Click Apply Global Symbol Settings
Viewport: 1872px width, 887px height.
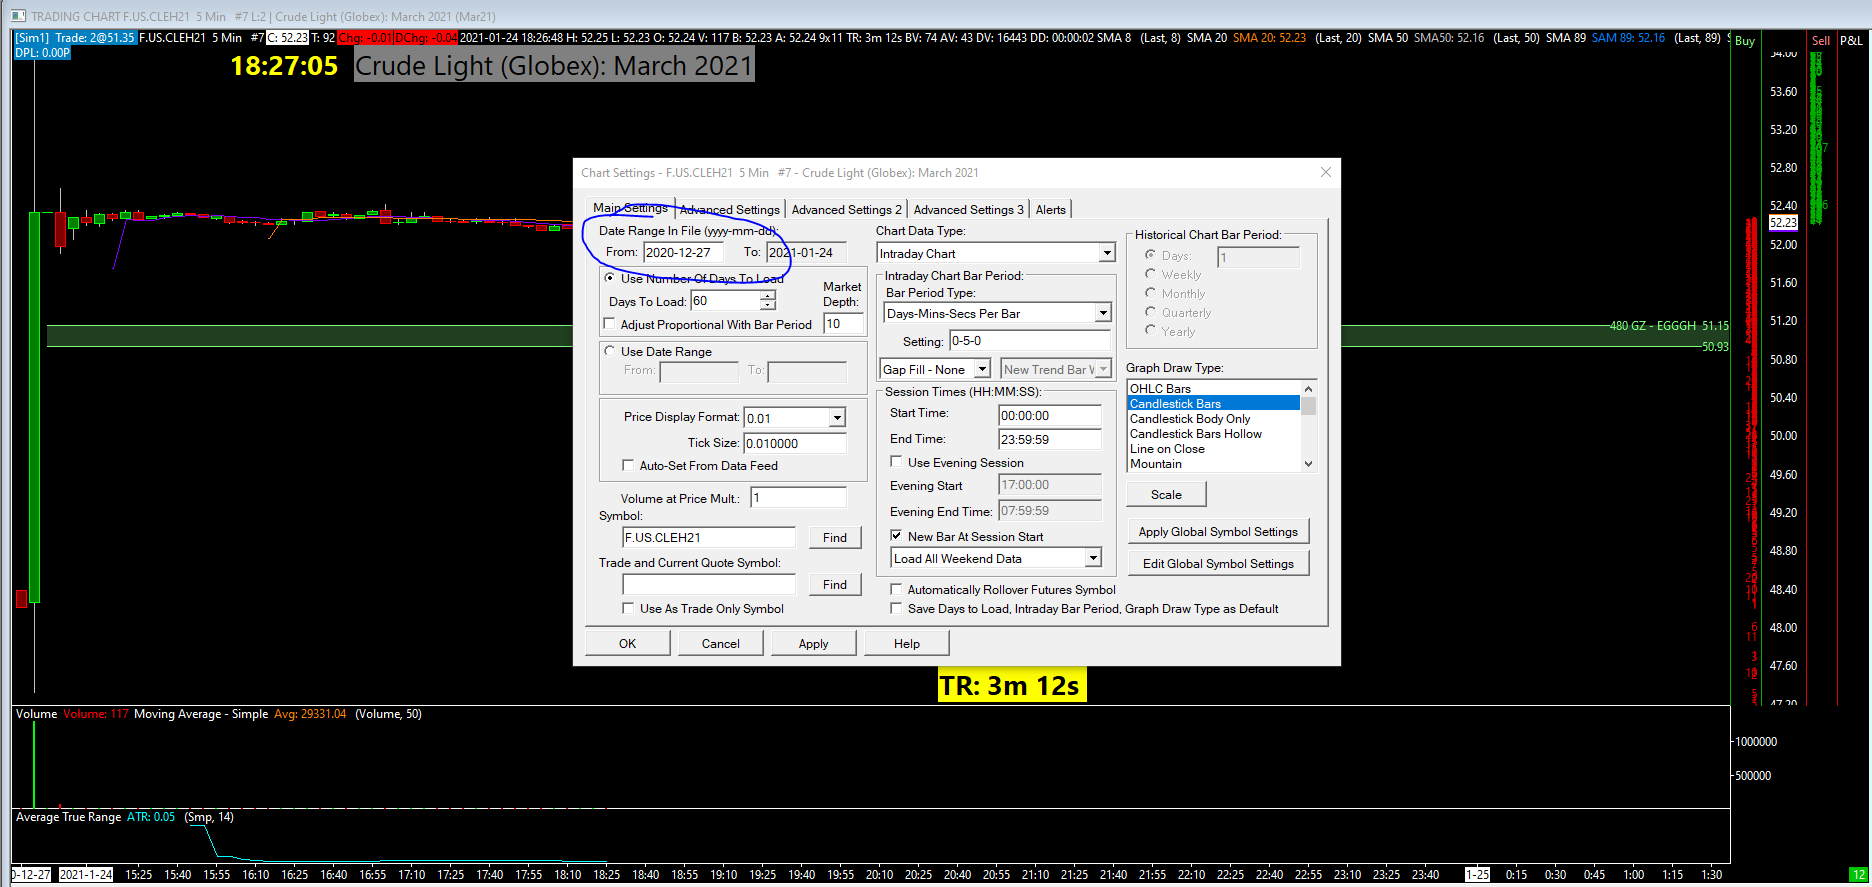[x=1218, y=531]
